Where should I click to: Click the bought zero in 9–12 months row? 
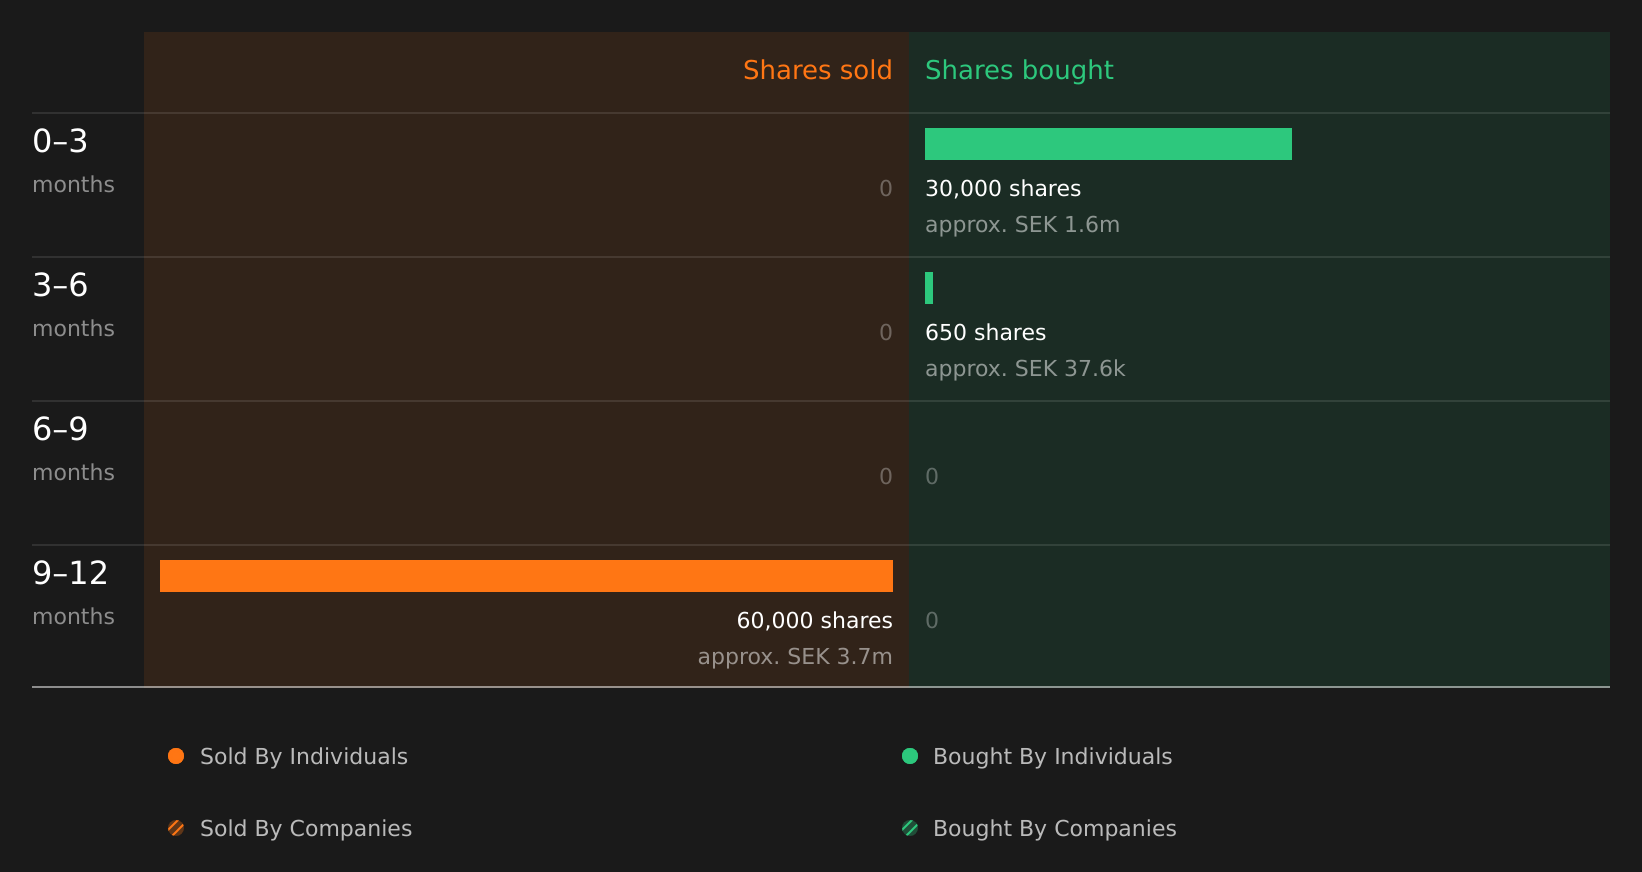click(932, 621)
